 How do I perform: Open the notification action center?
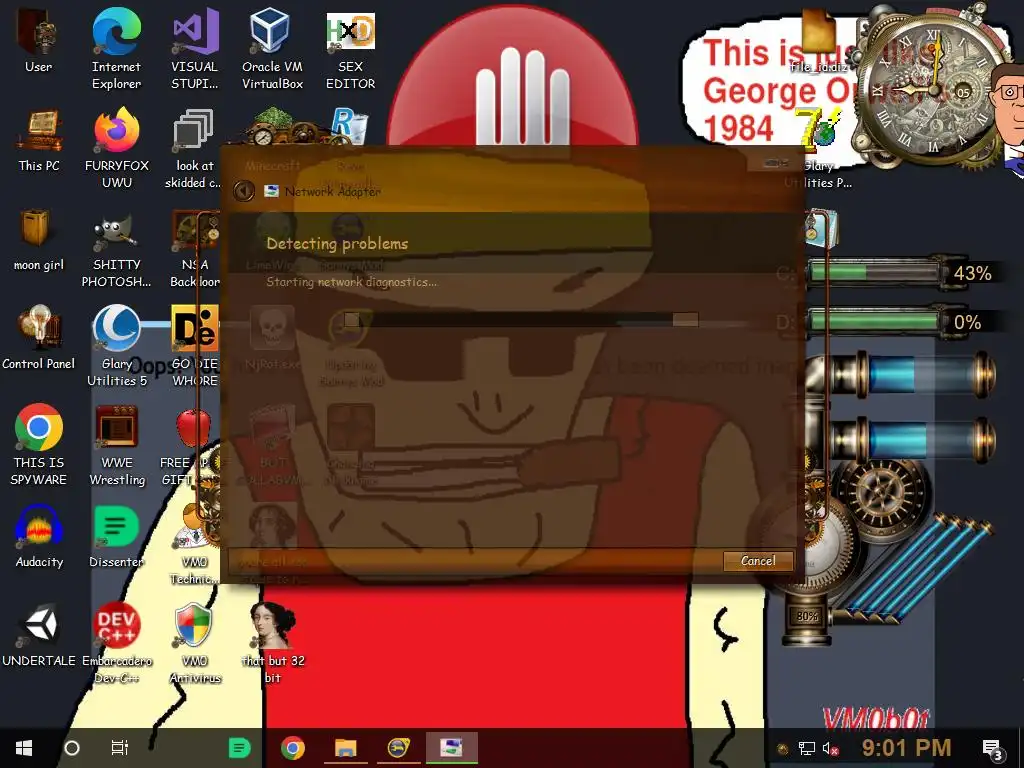(993, 748)
